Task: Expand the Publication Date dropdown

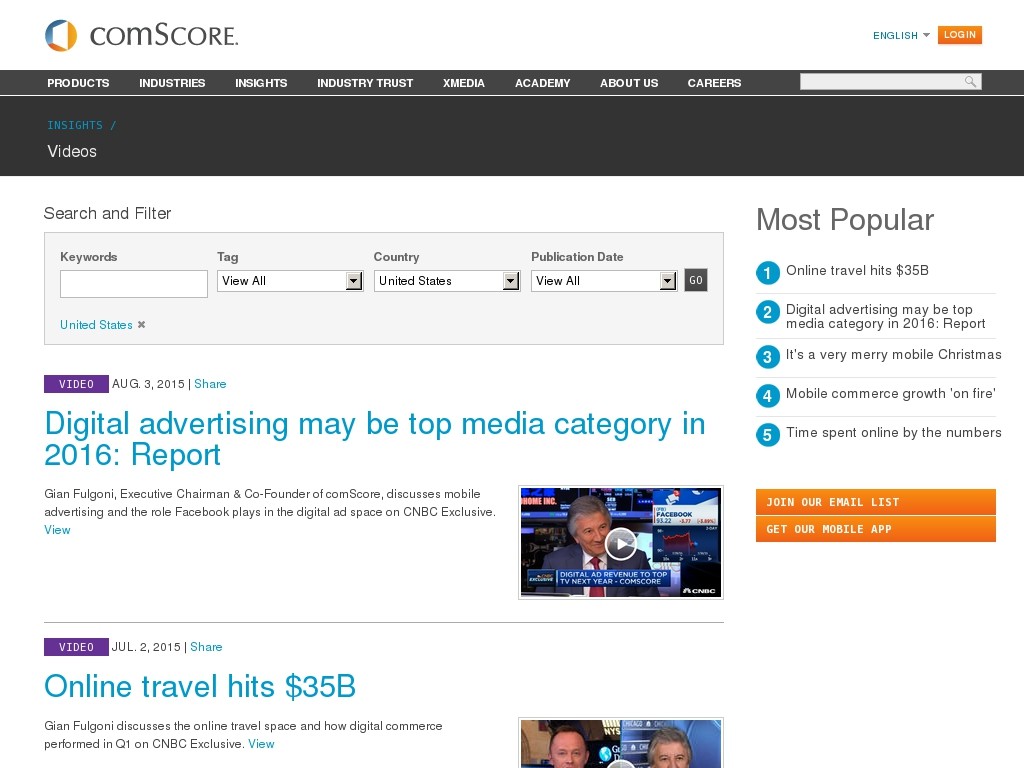Action: click(x=604, y=281)
